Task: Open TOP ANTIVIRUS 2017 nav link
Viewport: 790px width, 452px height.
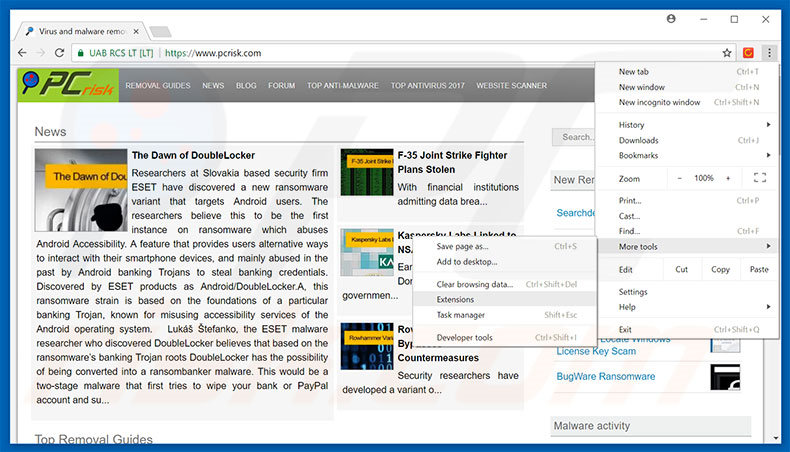Action: pos(427,86)
